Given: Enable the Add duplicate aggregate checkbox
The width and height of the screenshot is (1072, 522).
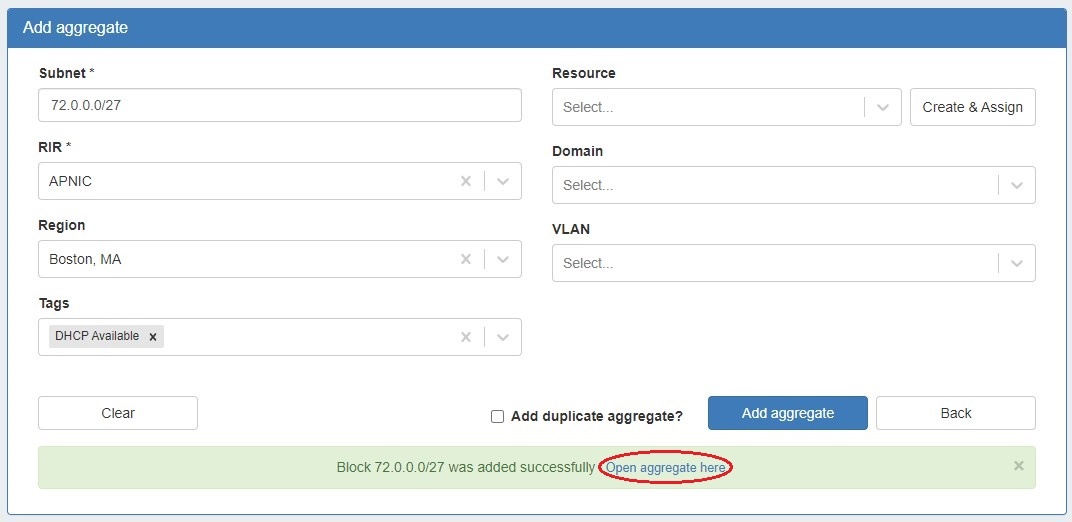Looking at the screenshot, I should (497, 416).
